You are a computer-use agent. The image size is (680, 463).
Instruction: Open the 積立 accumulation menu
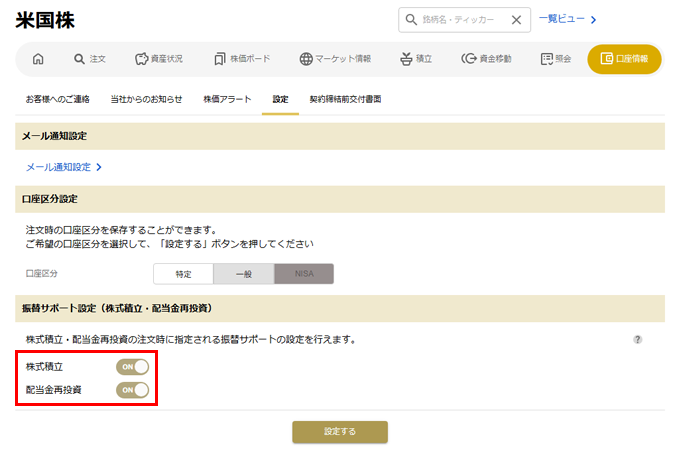(415, 59)
